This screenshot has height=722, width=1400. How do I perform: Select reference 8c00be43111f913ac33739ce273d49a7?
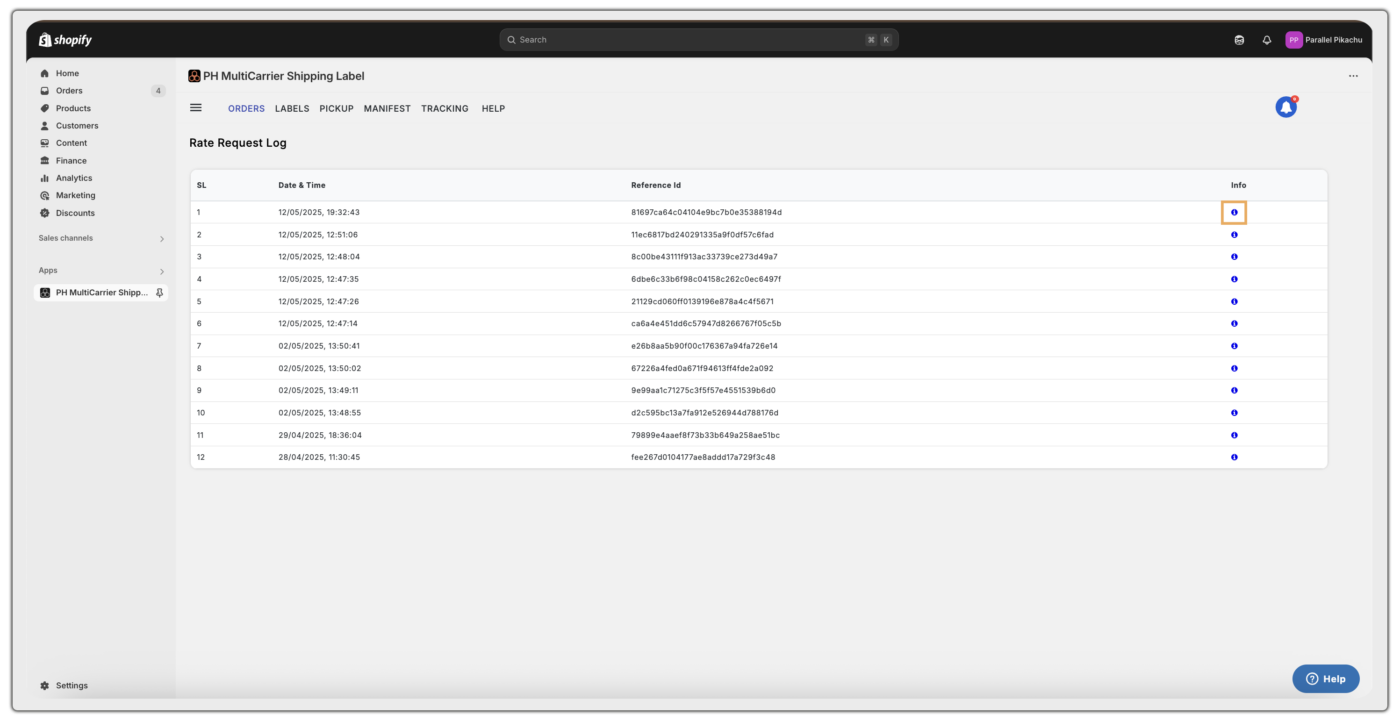(x=704, y=257)
